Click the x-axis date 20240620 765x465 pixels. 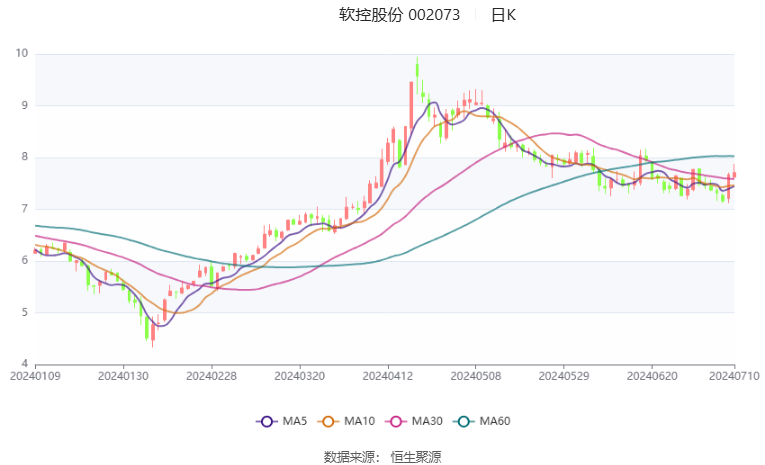tap(652, 376)
